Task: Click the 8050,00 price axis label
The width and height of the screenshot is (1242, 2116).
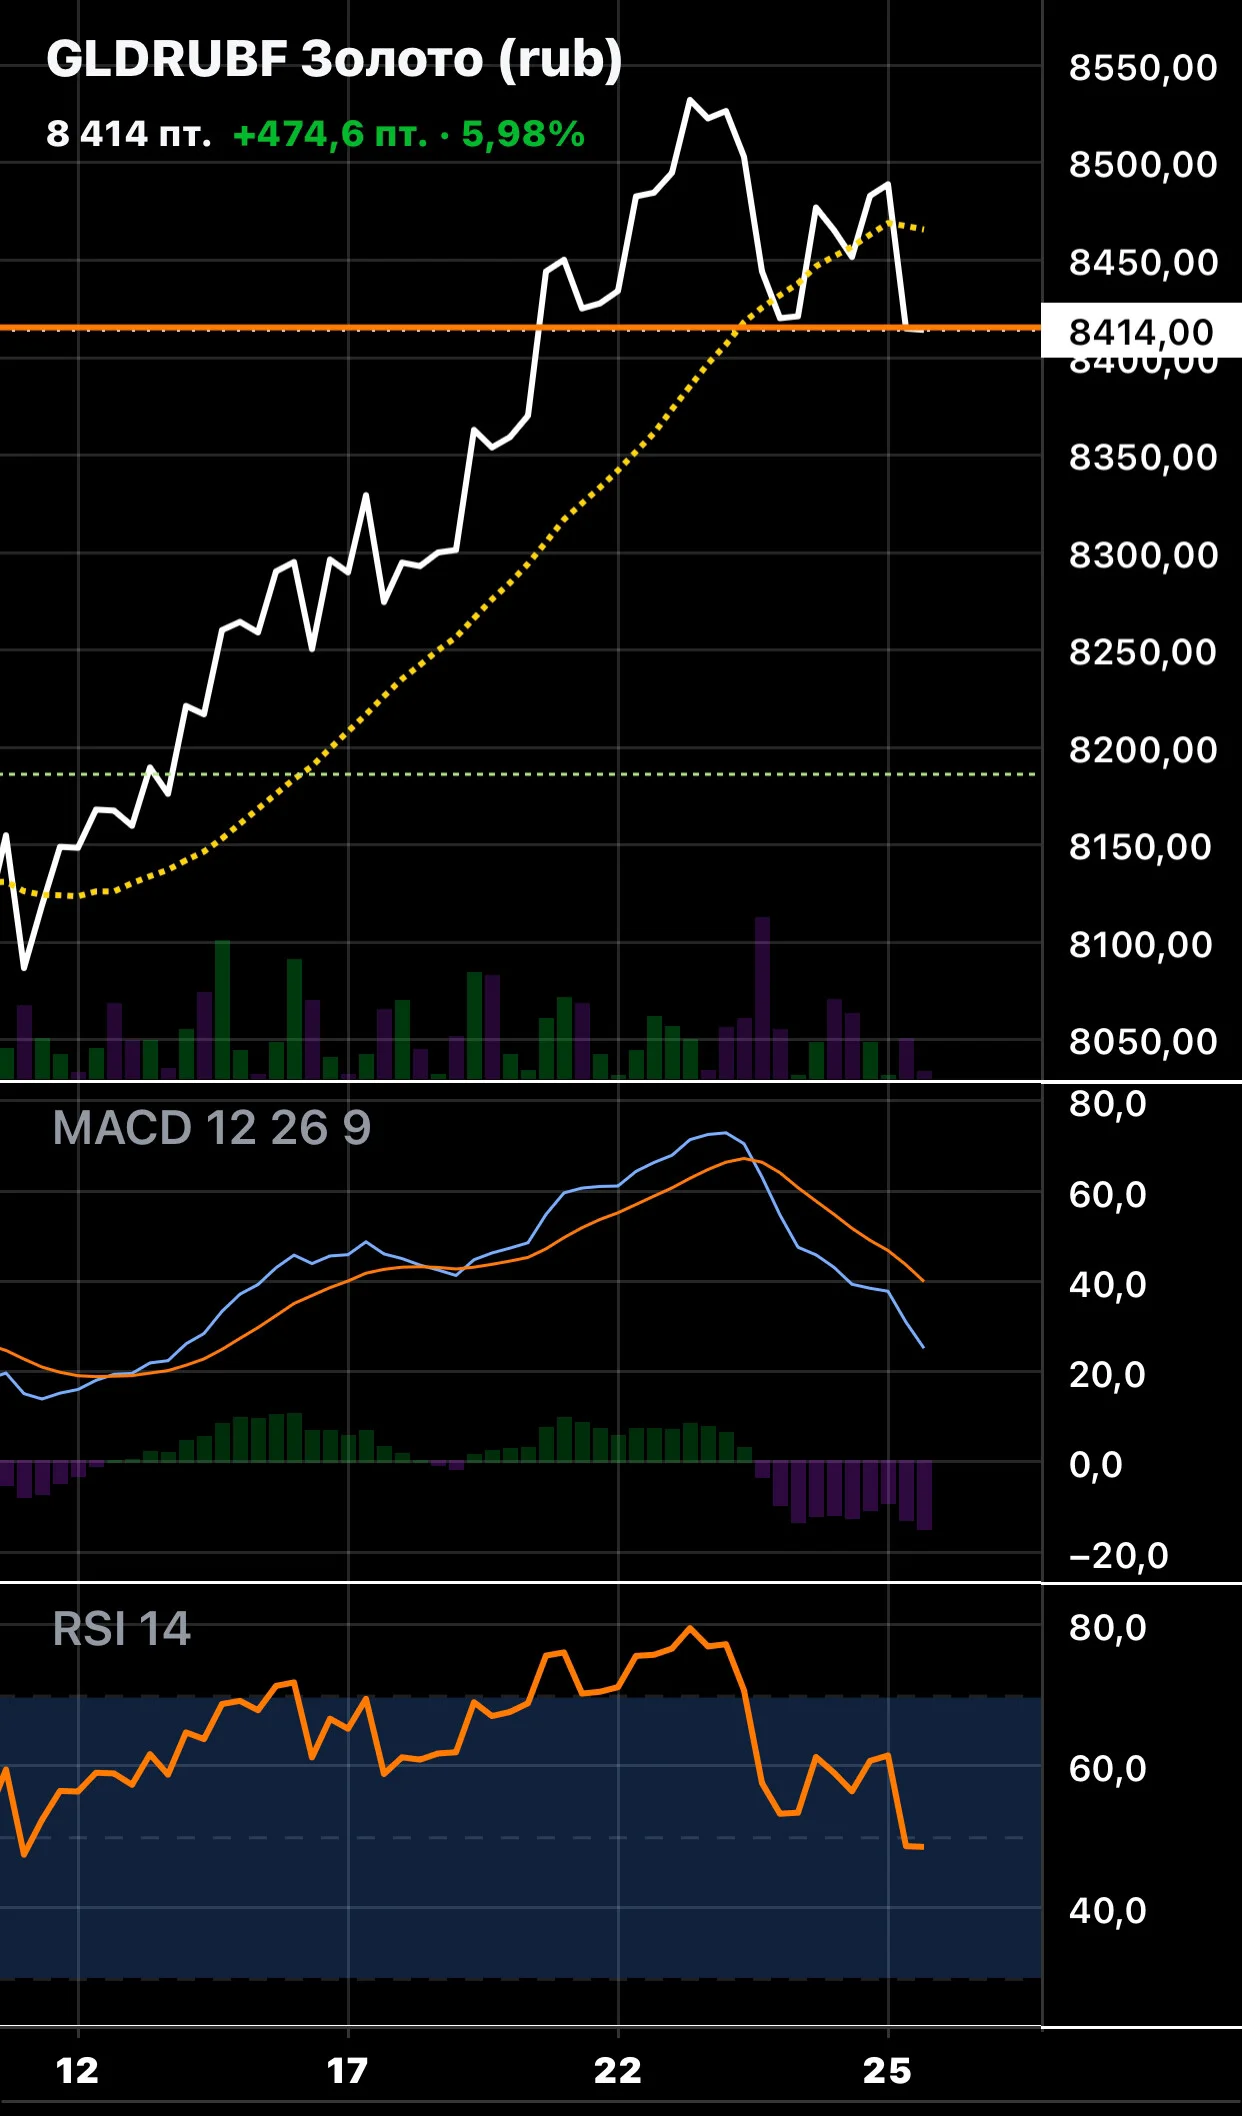Action: (x=1143, y=1042)
